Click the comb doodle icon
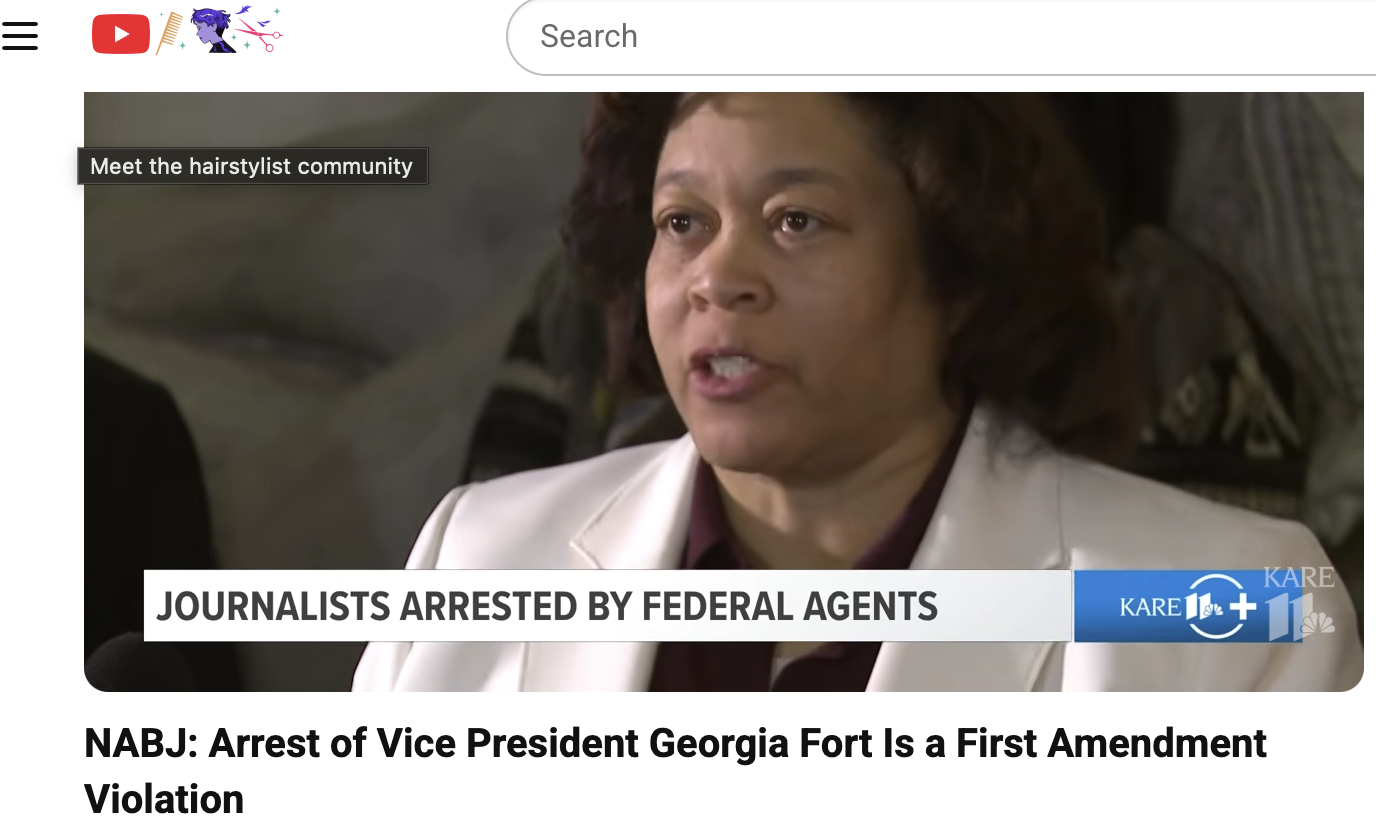The height and width of the screenshot is (834, 1376). [x=171, y=31]
